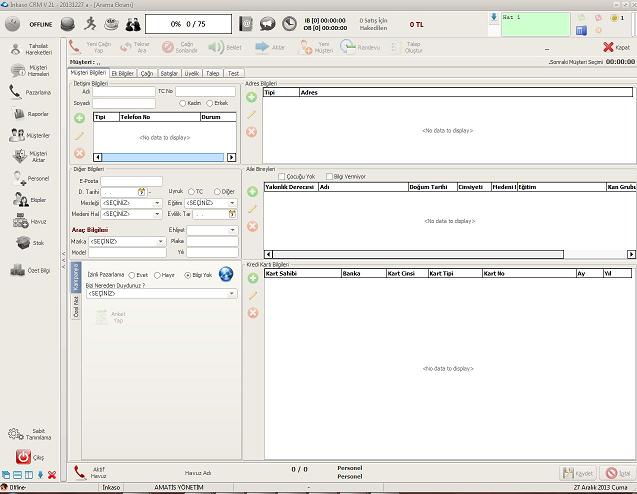Check the Çocuğu Yok checkbox
The width and height of the screenshot is (637, 494).
pos(282,177)
